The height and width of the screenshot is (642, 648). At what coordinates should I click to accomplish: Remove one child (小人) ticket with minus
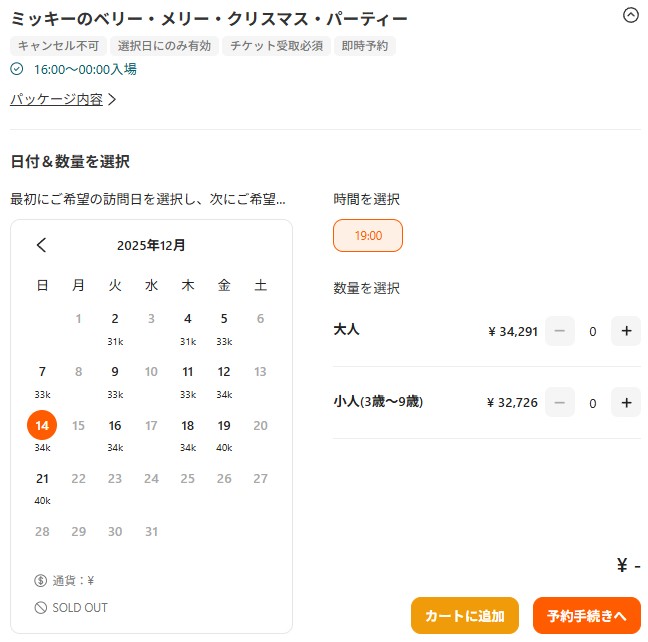(560, 402)
